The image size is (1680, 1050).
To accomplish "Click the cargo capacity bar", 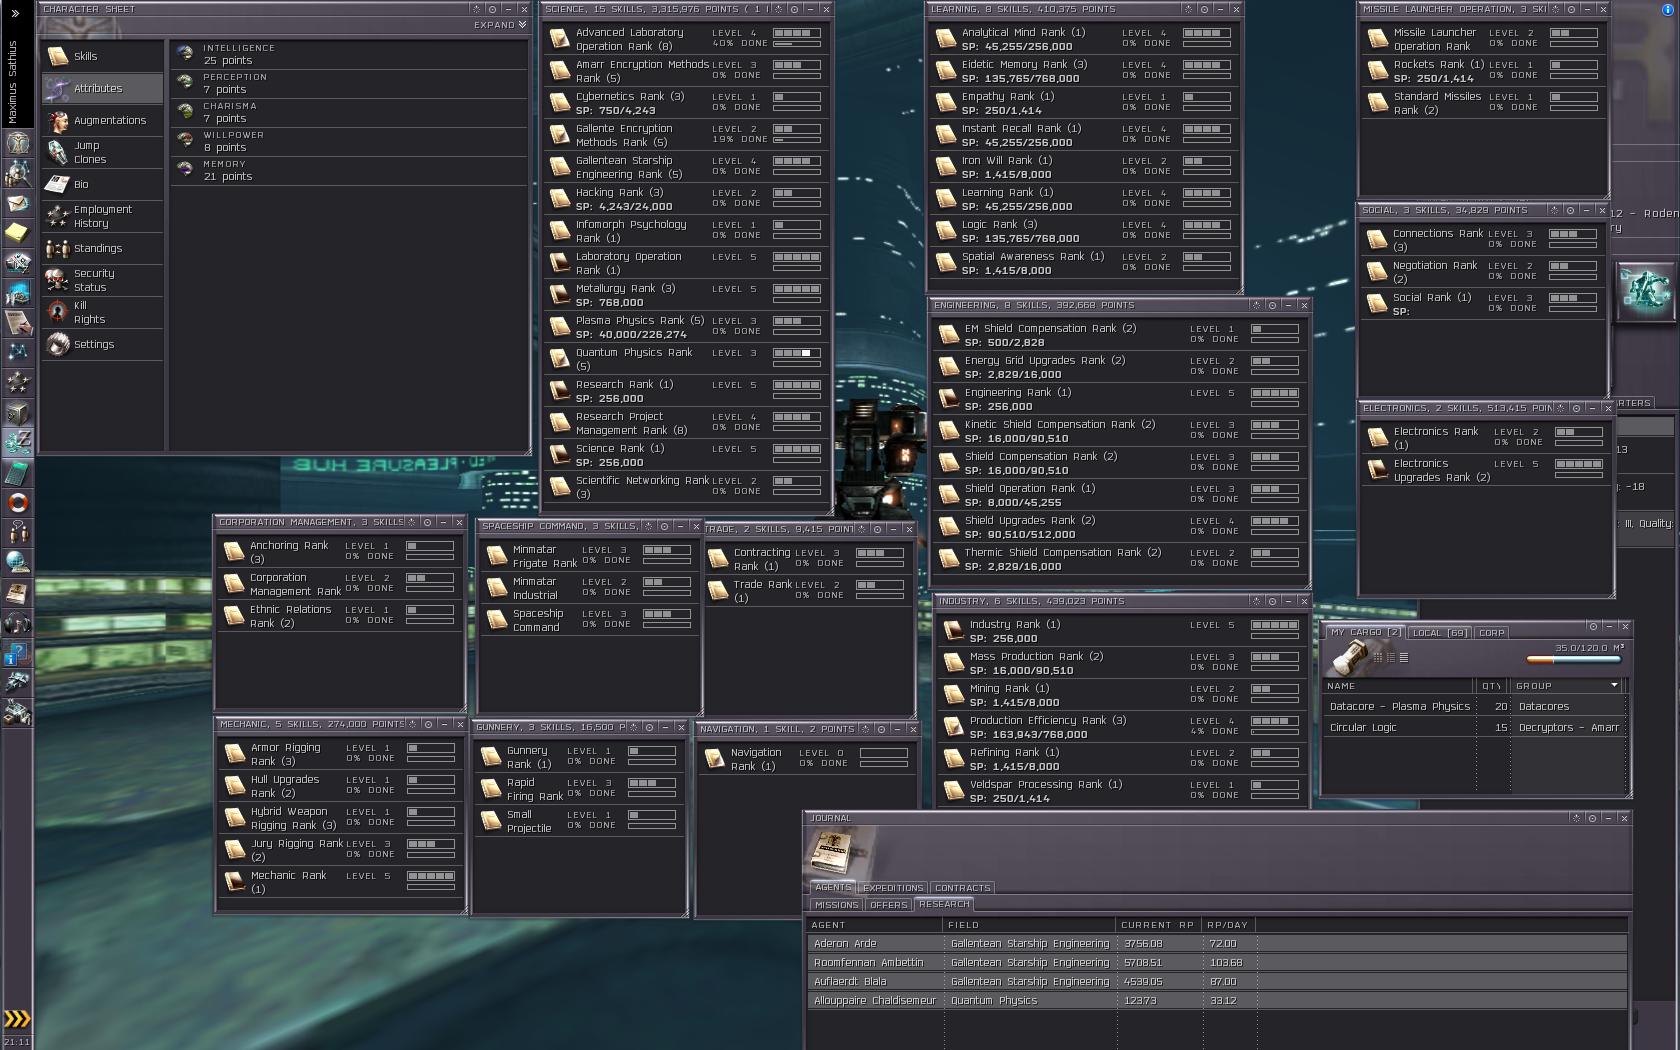I will (1576, 660).
